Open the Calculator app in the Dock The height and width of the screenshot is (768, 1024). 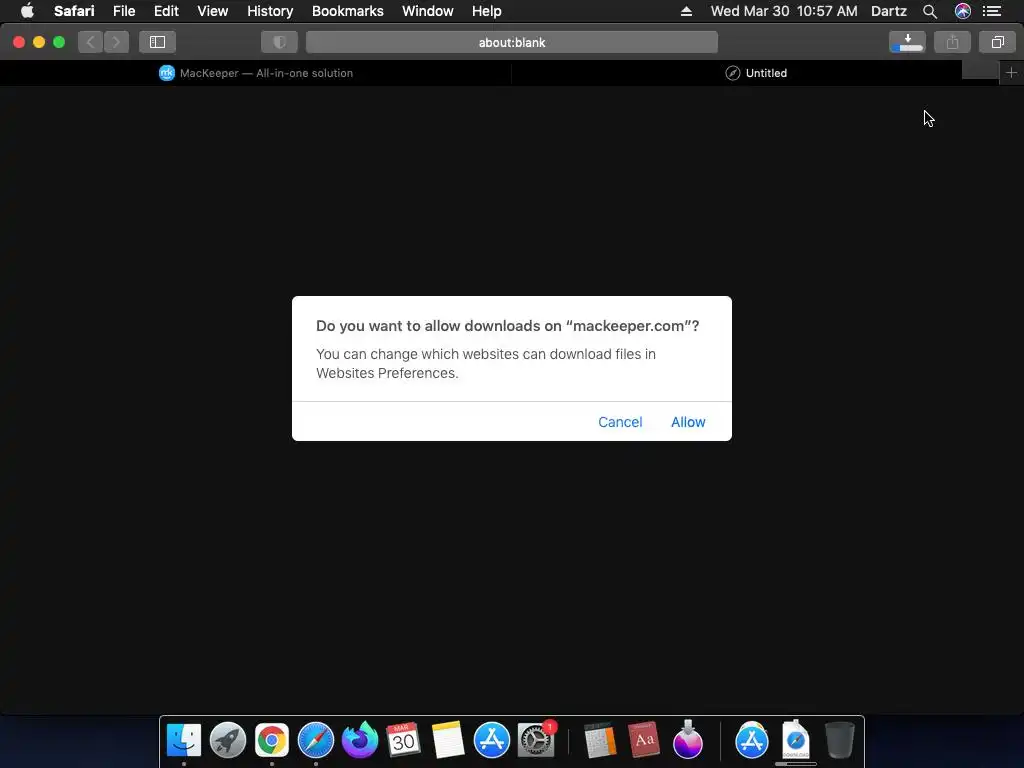[x=600, y=741]
